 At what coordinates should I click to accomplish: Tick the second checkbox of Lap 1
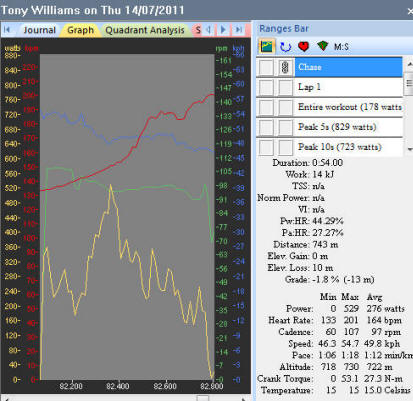coord(285,87)
